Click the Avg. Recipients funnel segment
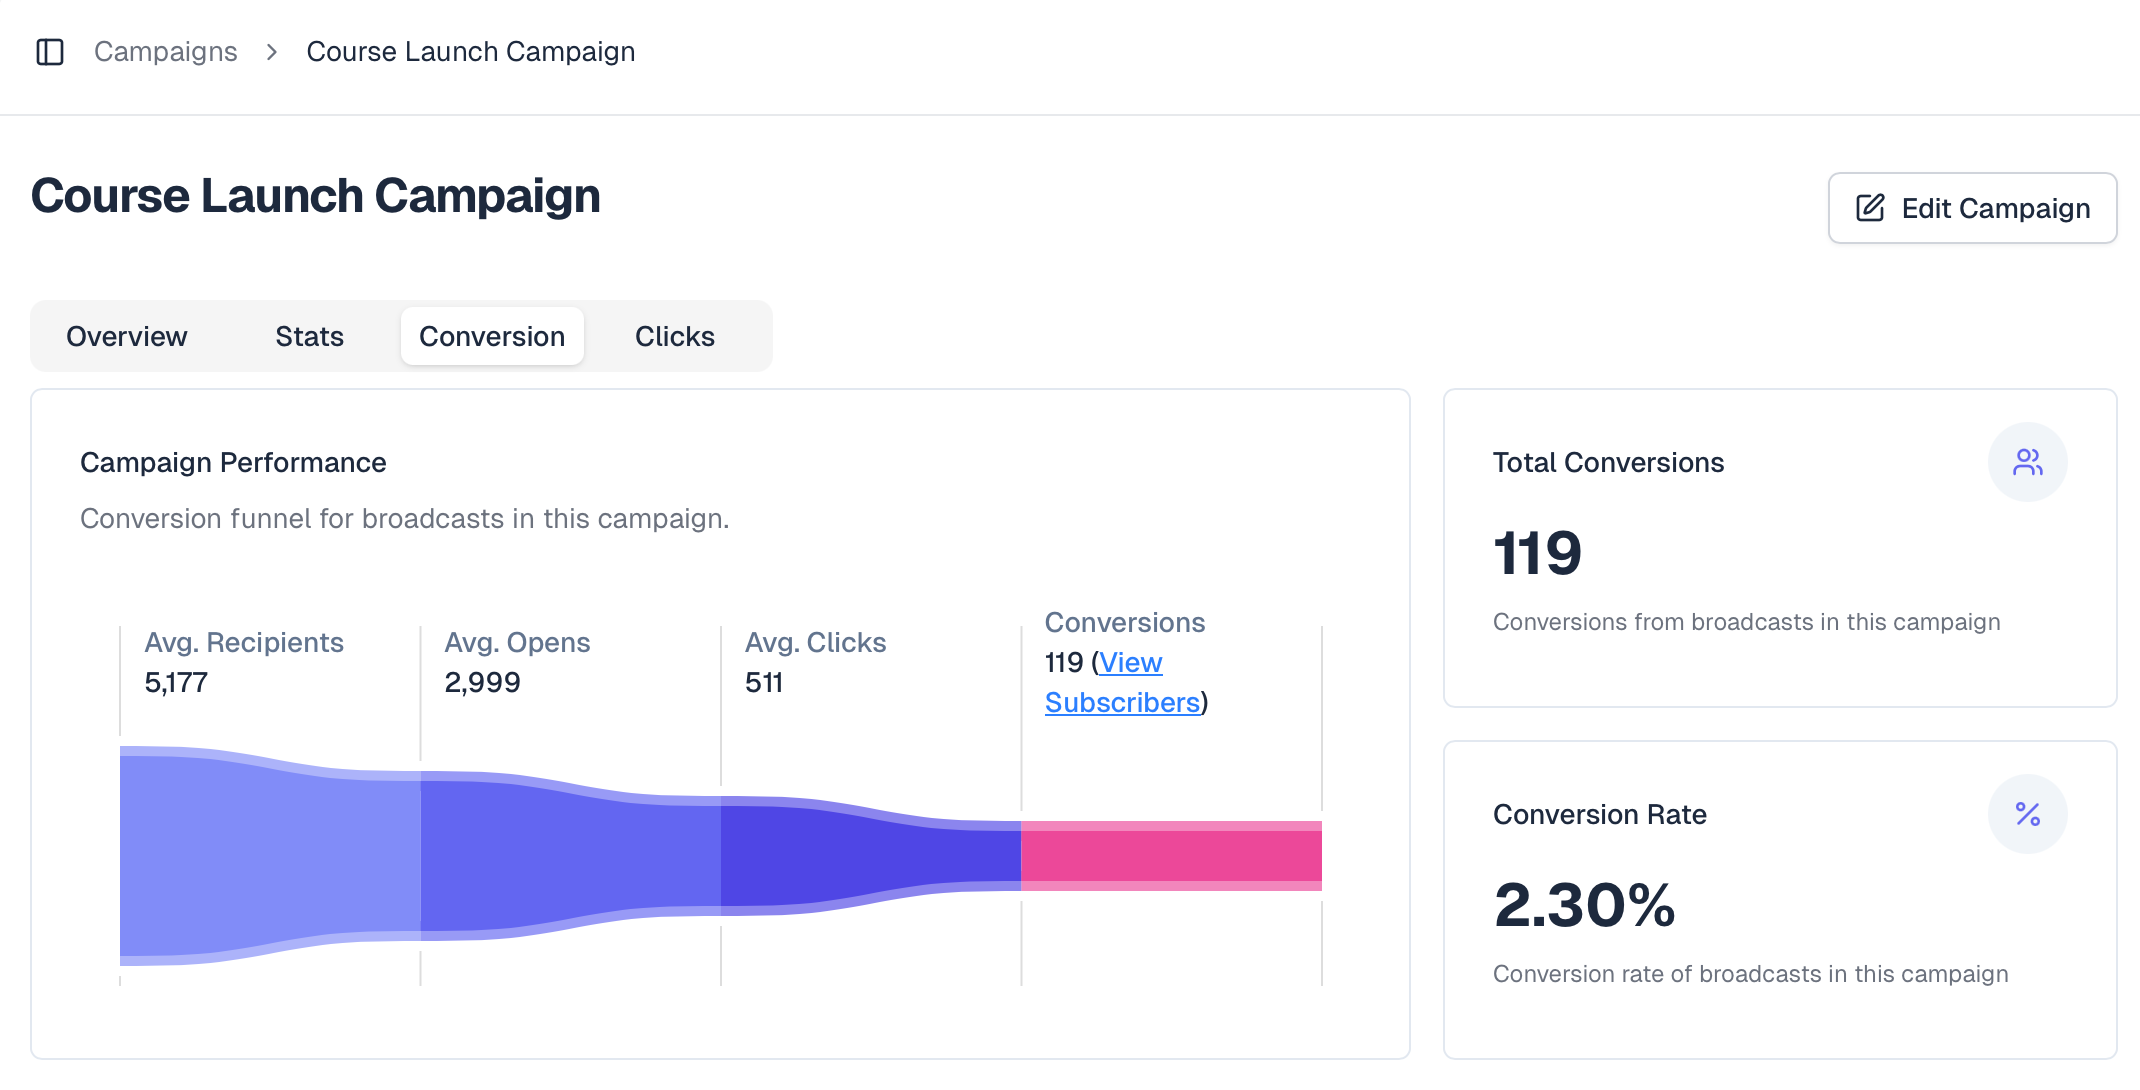The width and height of the screenshot is (2140, 1090). pyautogui.click(x=270, y=856)
